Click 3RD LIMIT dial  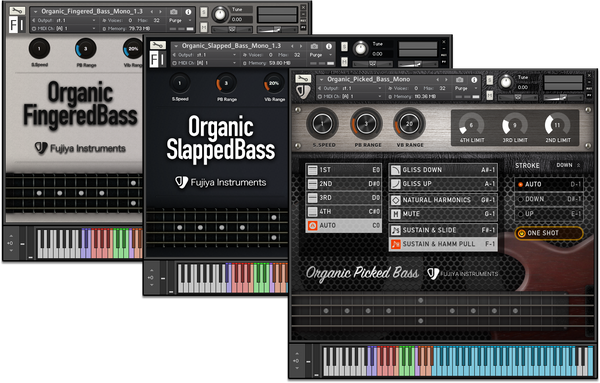pos(515,125)
